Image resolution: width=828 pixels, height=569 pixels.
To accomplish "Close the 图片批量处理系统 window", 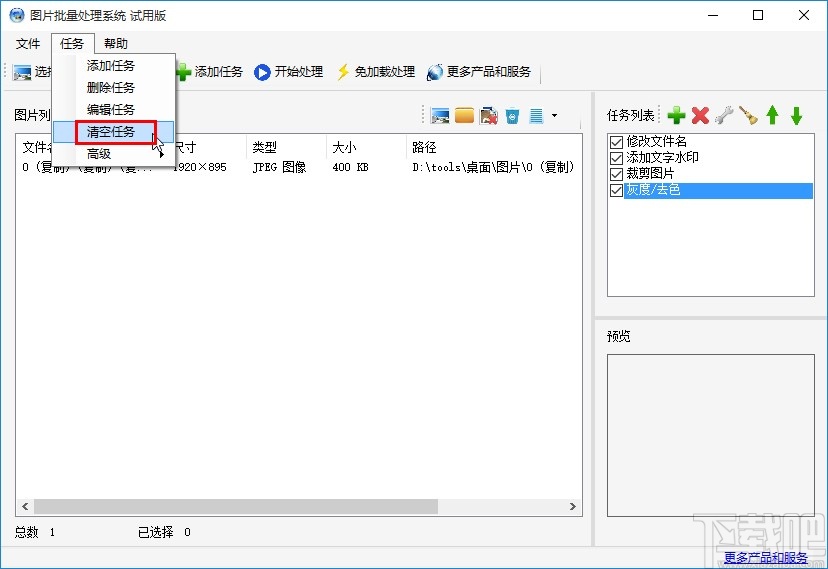I will click(804, 15).
